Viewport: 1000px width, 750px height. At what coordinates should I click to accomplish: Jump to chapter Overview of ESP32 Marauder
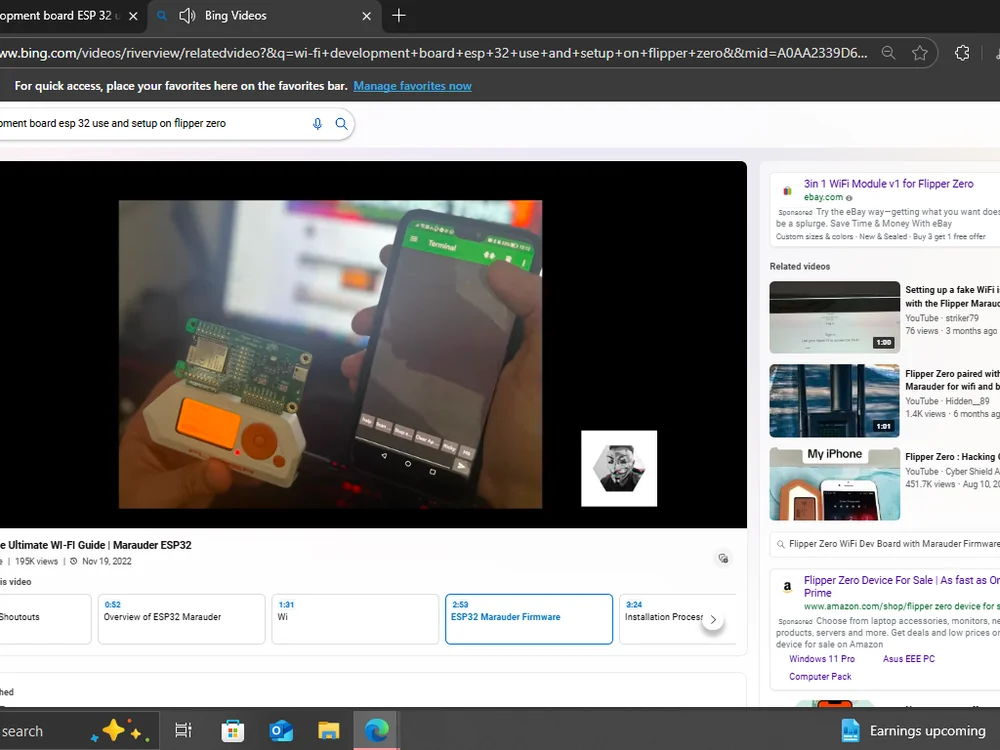point(180,618)
